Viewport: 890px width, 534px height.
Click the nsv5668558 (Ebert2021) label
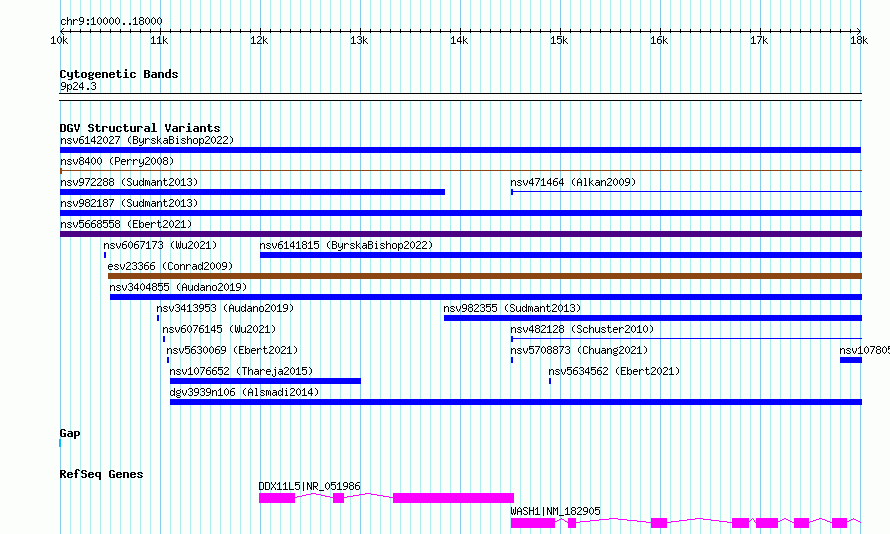(x=126, y=224)
